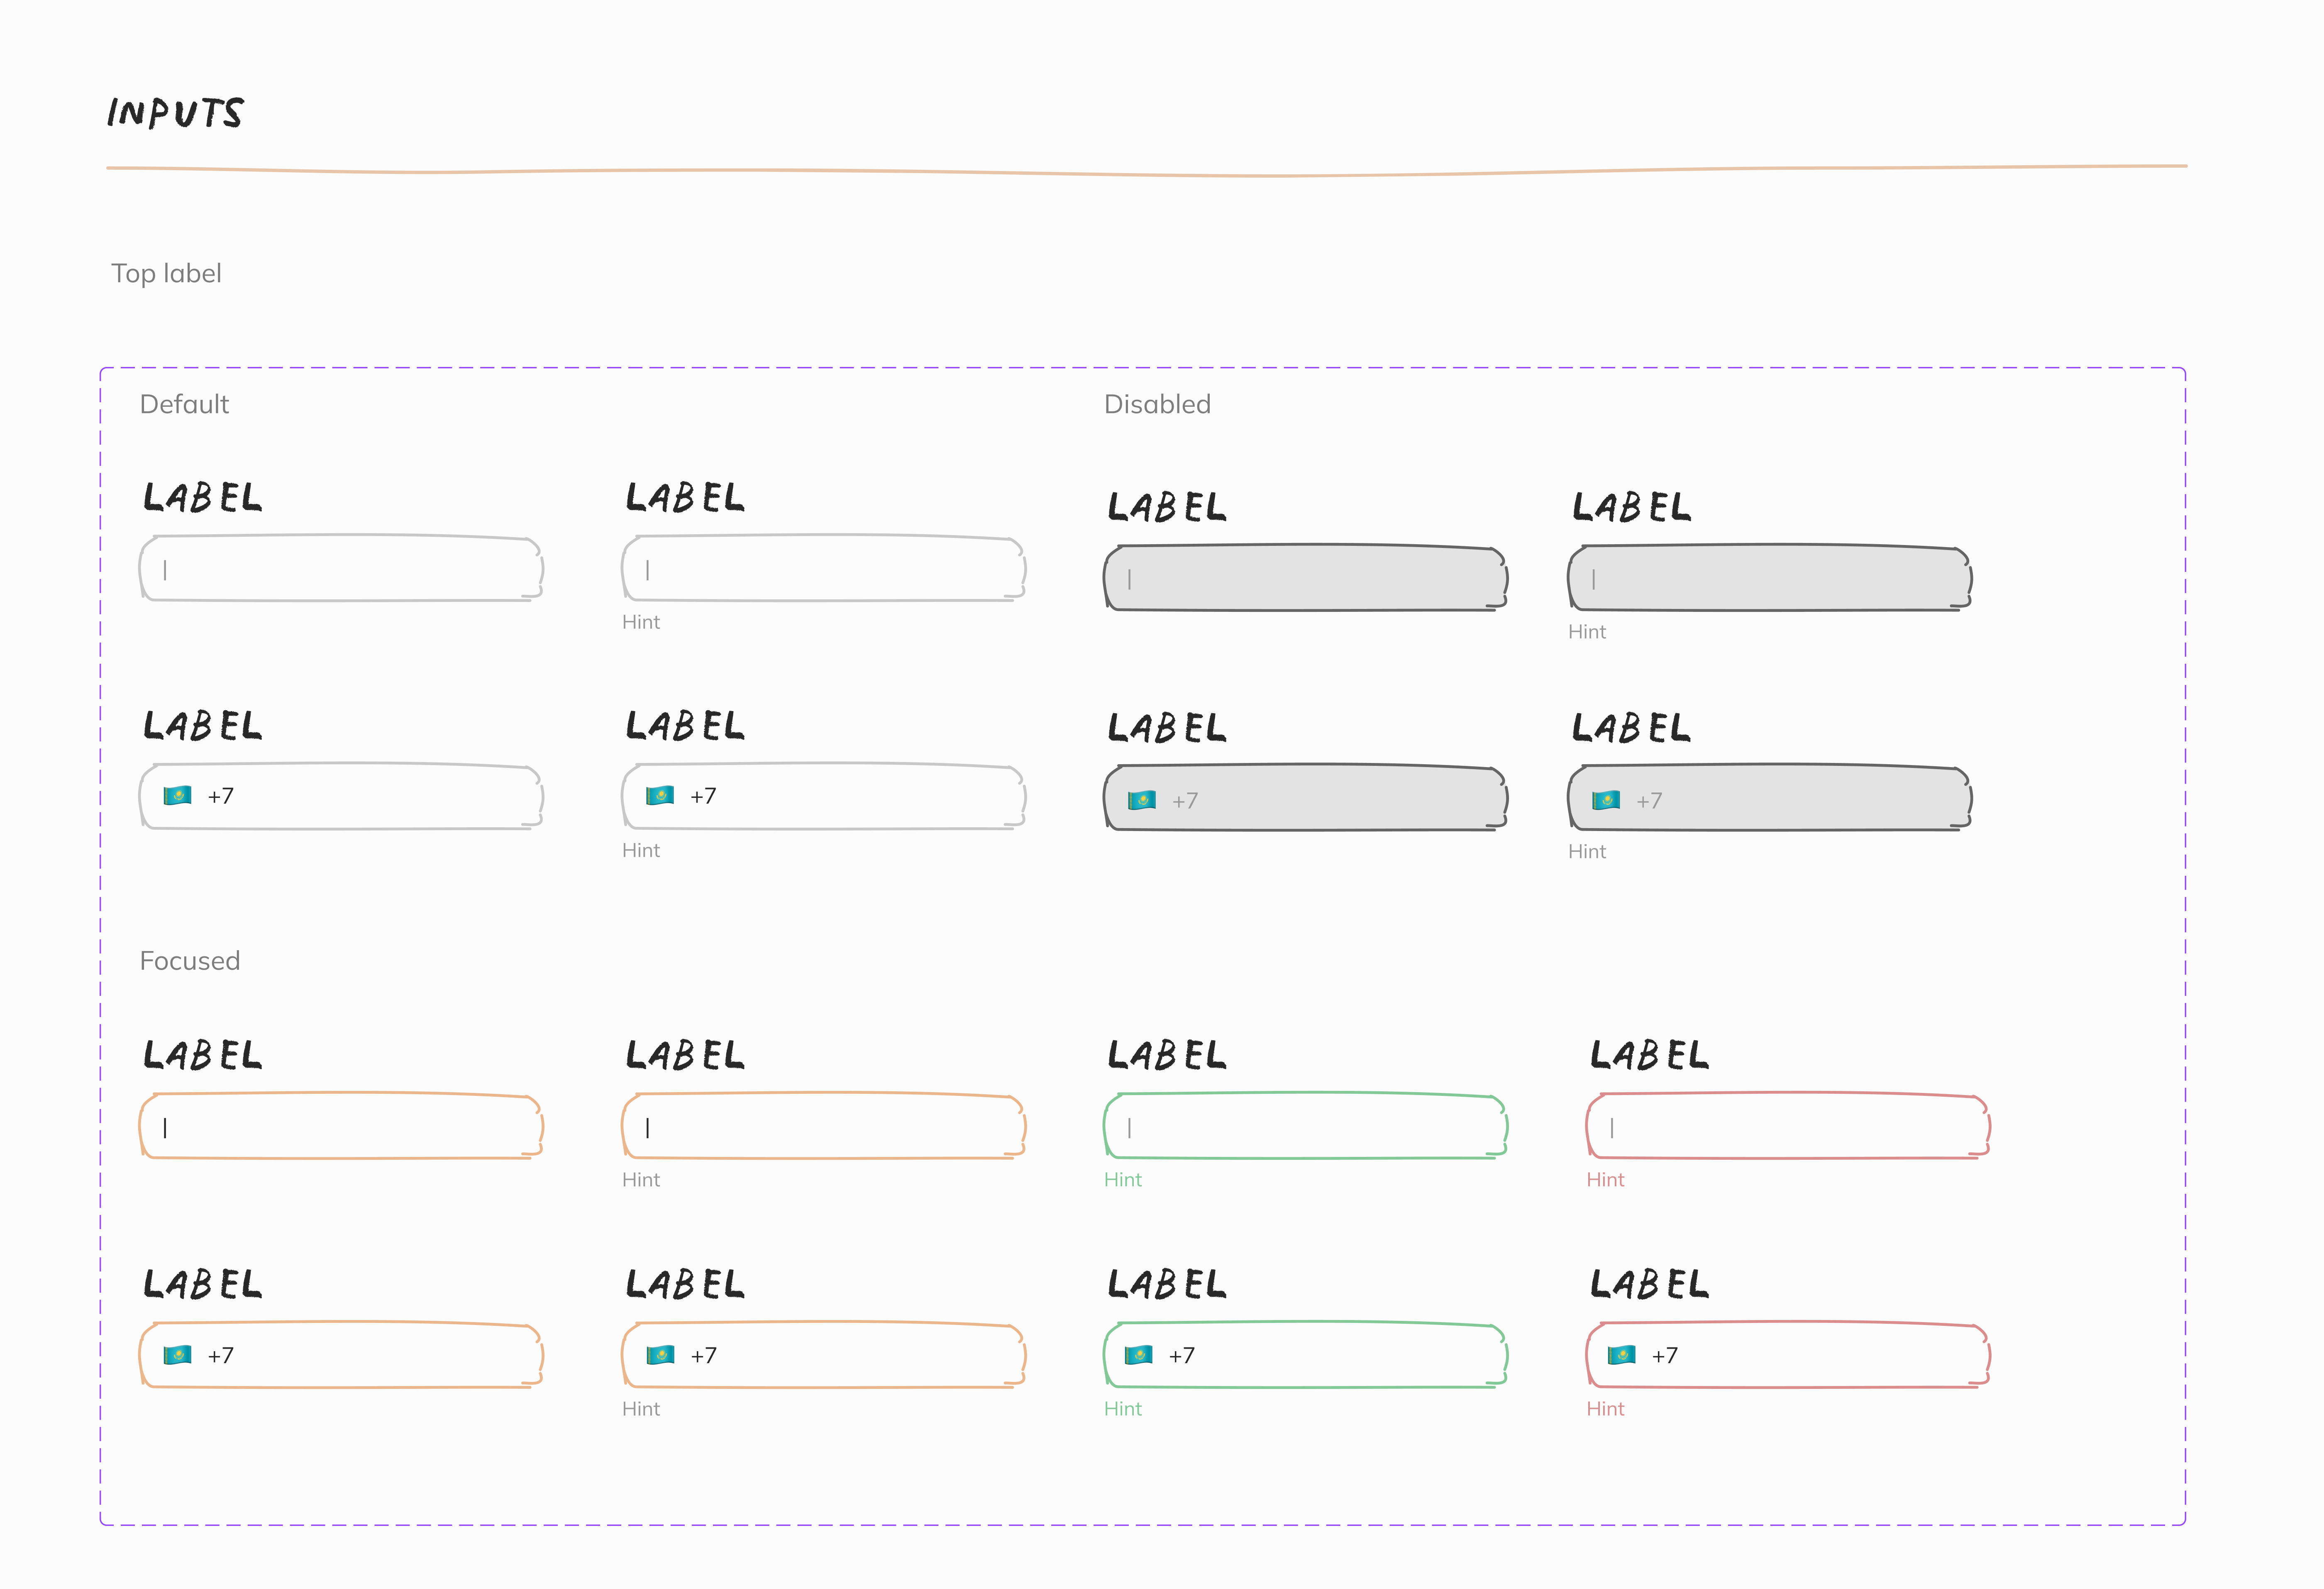Click the +7 code in green-bordered input
The width and height of the screenshot is (2324, 1589).
pos(1181,1356)
